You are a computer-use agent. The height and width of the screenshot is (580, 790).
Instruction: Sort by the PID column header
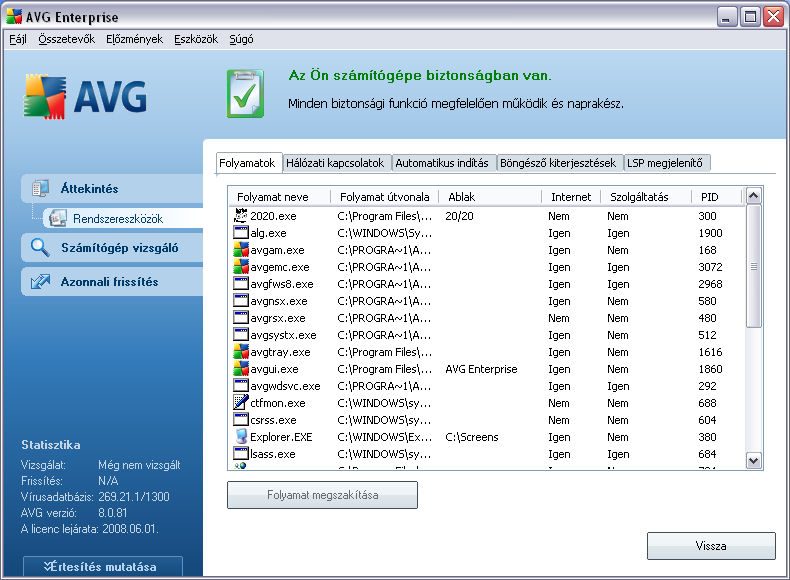(x=717, y=197)
